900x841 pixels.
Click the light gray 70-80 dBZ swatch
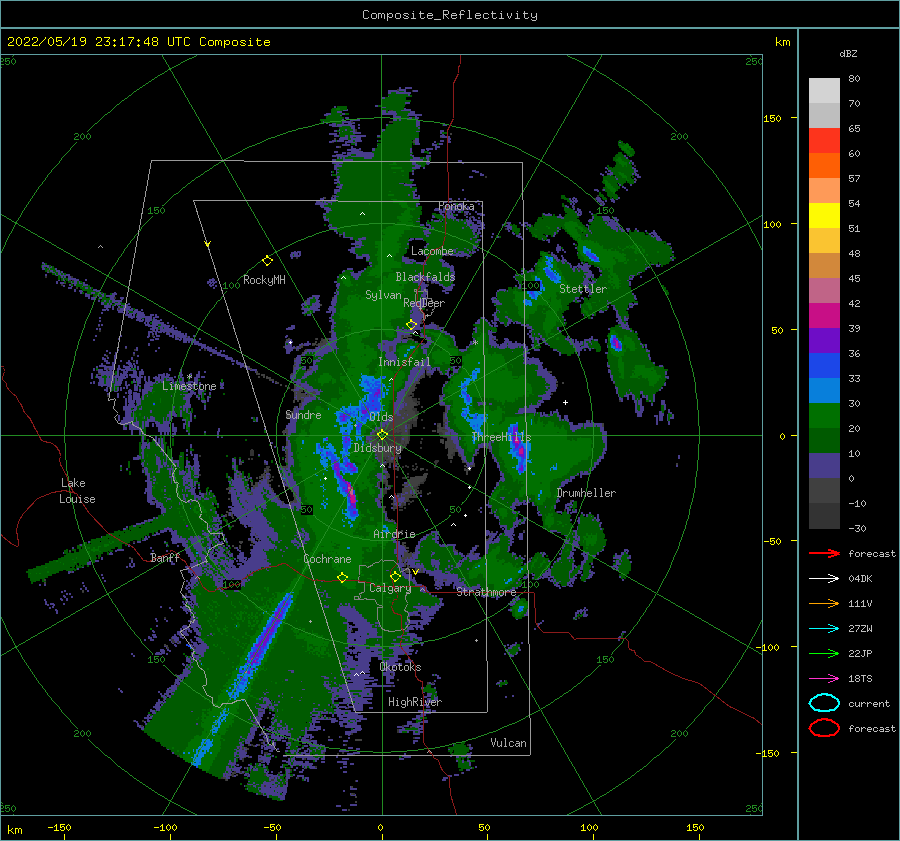click(x=824, y=91)
